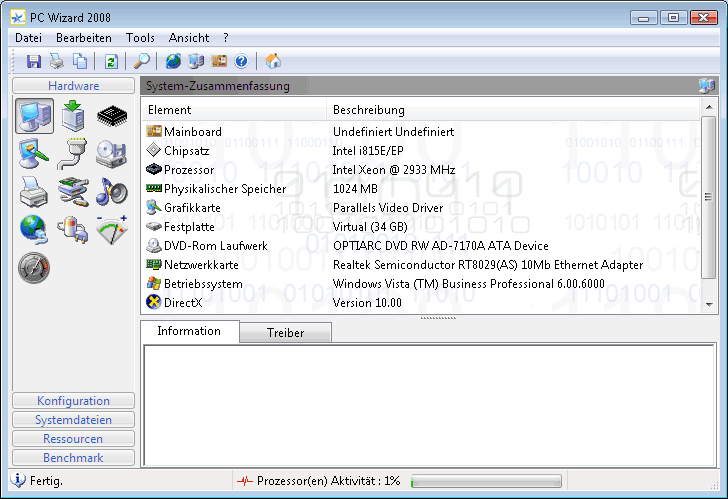
Task: Select the I/O Ports cable icon
Action: pyautogui.click(x=73, y=154)
